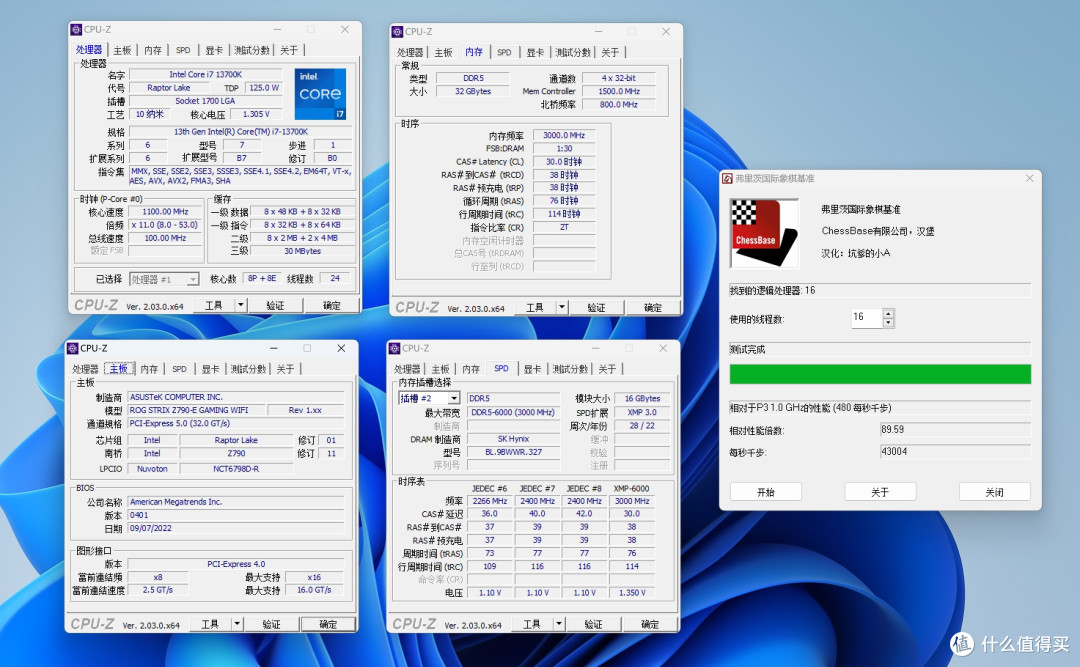The image size is (1080, 667).
Task: Expand 工具 dropdown arrow in memory window
Action: coord(562,307)
